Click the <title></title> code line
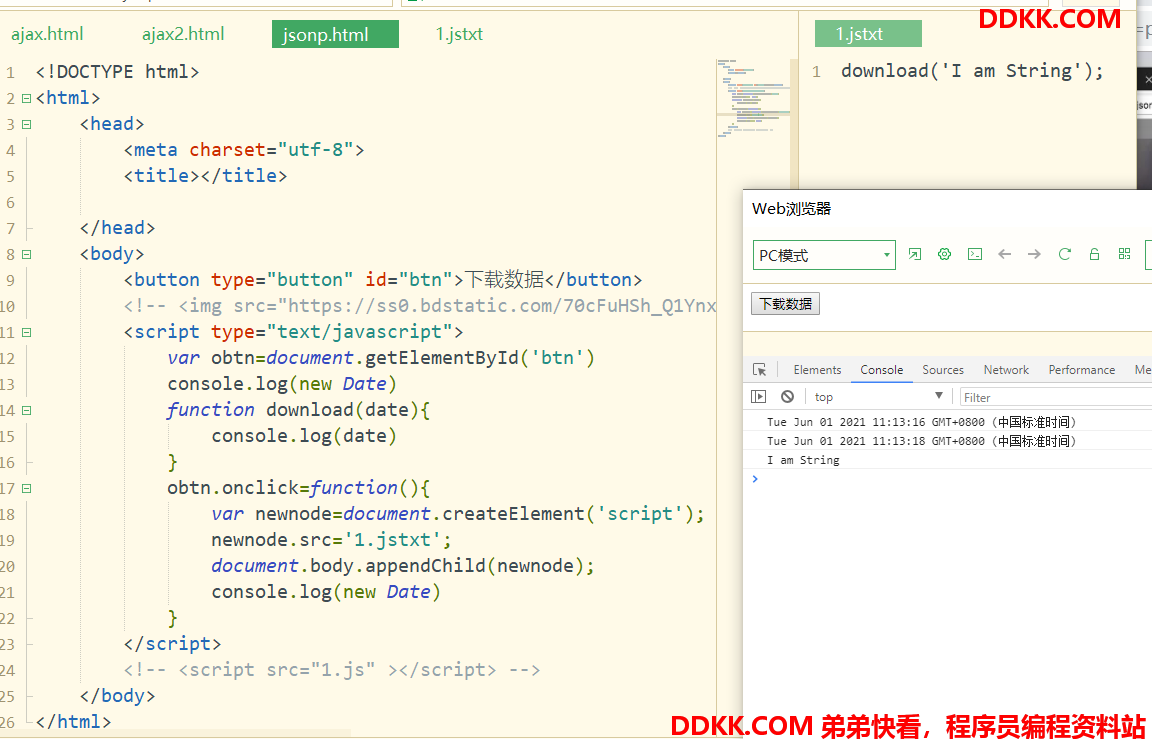This screenshot has width=1152, height=739. coord(206,176)
